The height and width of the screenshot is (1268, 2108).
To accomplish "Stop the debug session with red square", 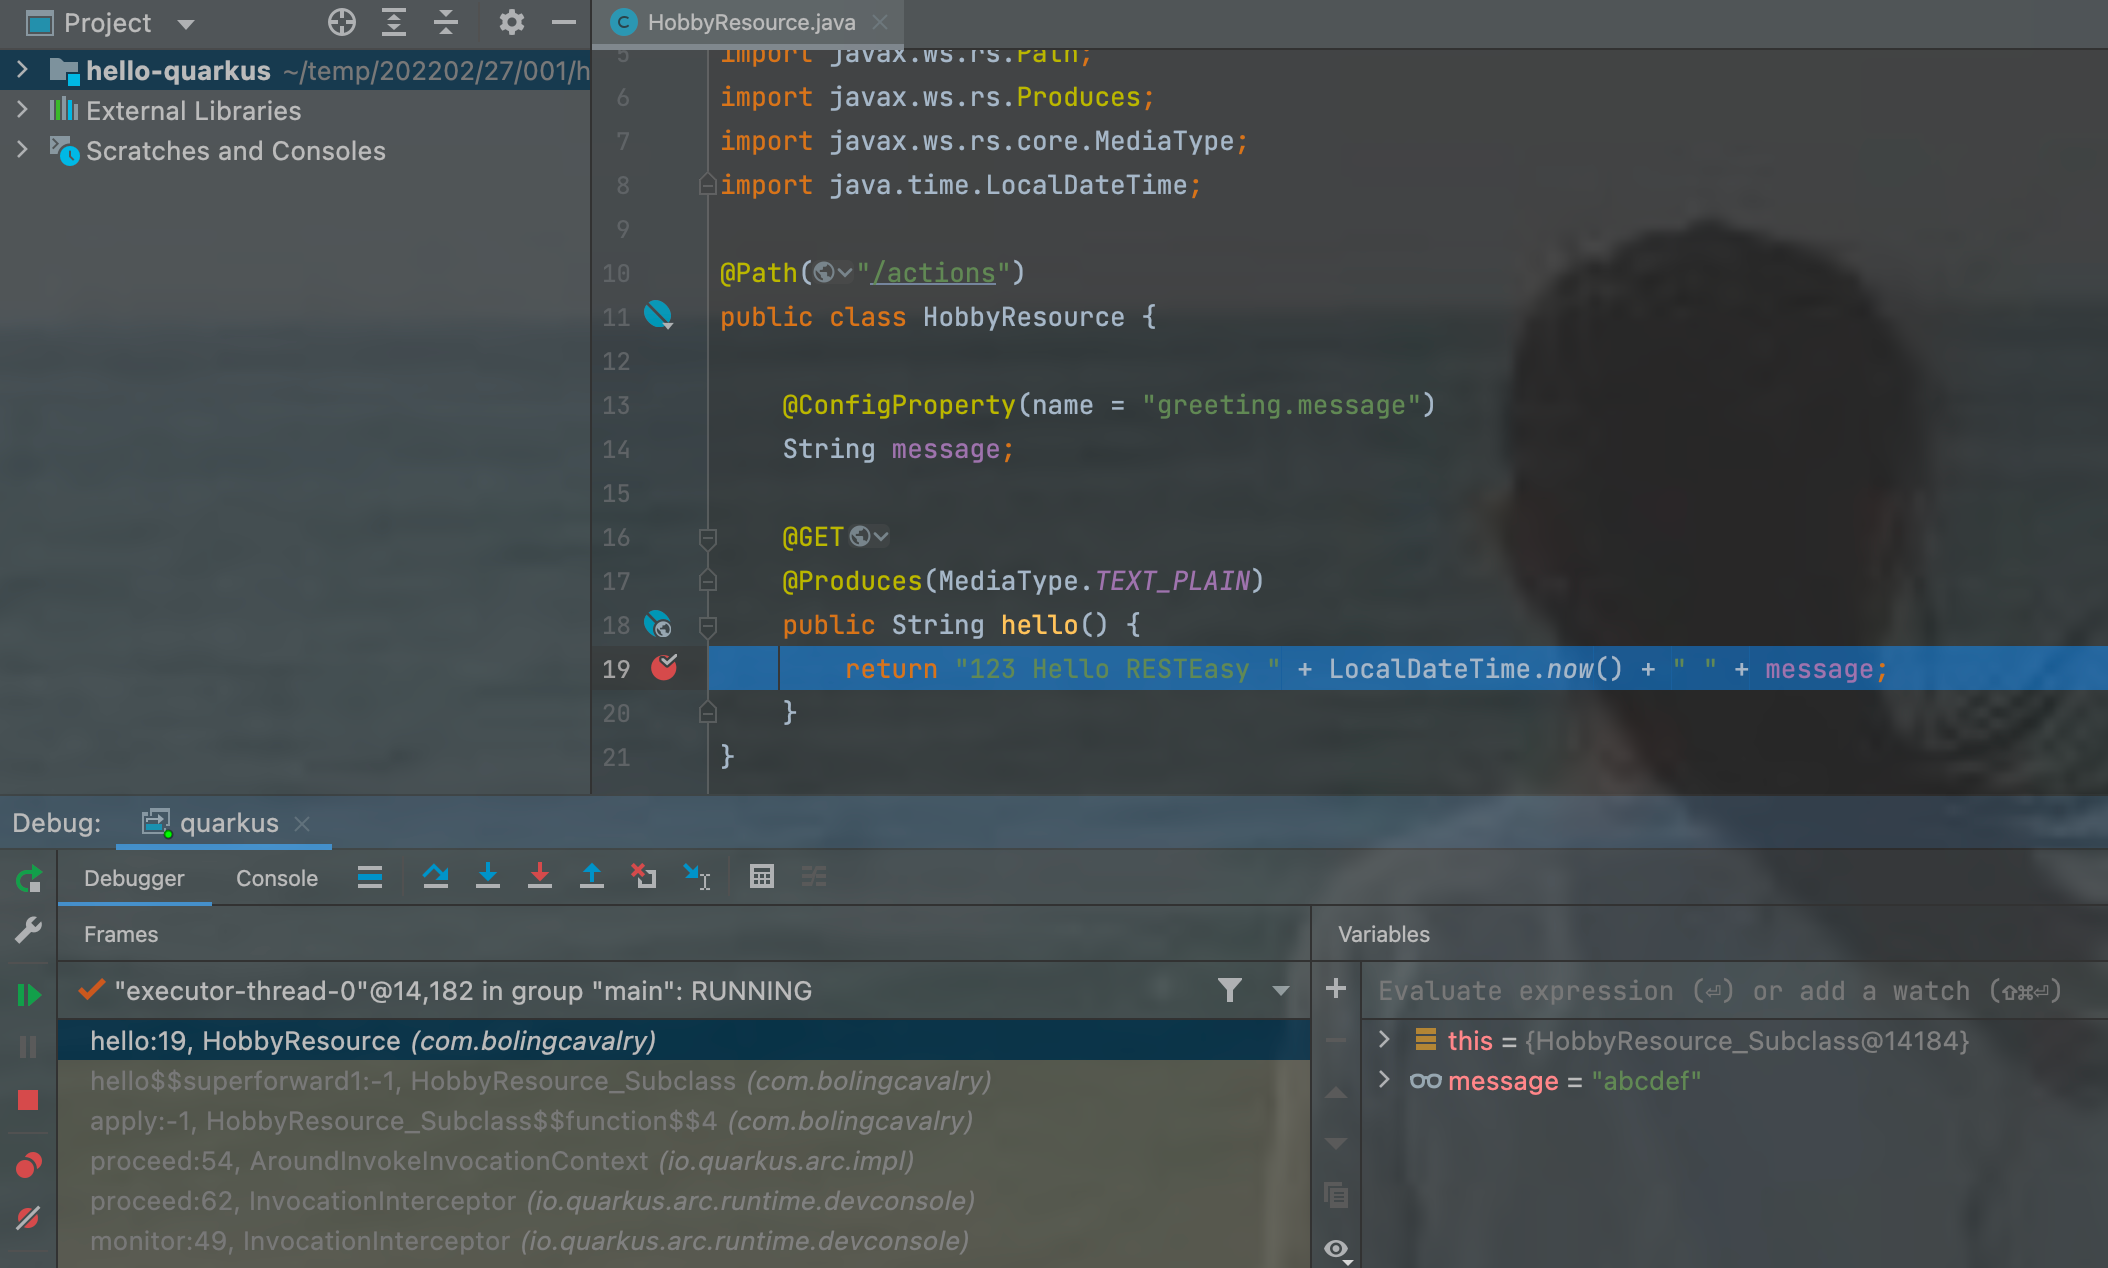I will pos(28,1100).
